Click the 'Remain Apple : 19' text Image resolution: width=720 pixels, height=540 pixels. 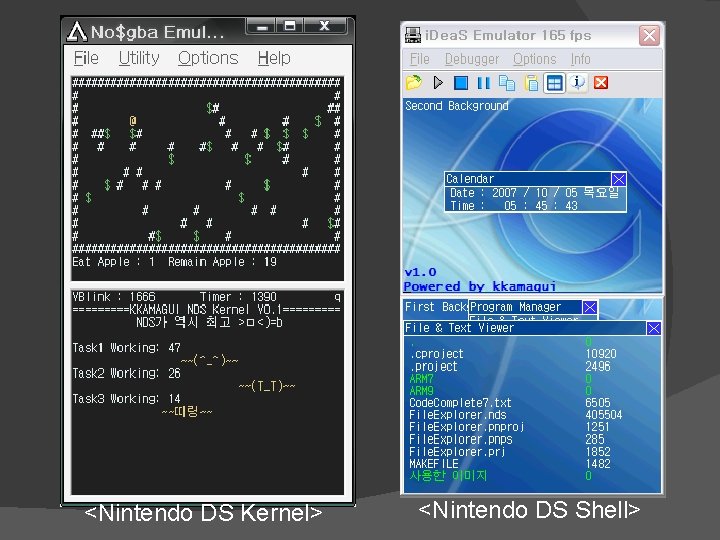pyautogui.click(x=222, y=262)
